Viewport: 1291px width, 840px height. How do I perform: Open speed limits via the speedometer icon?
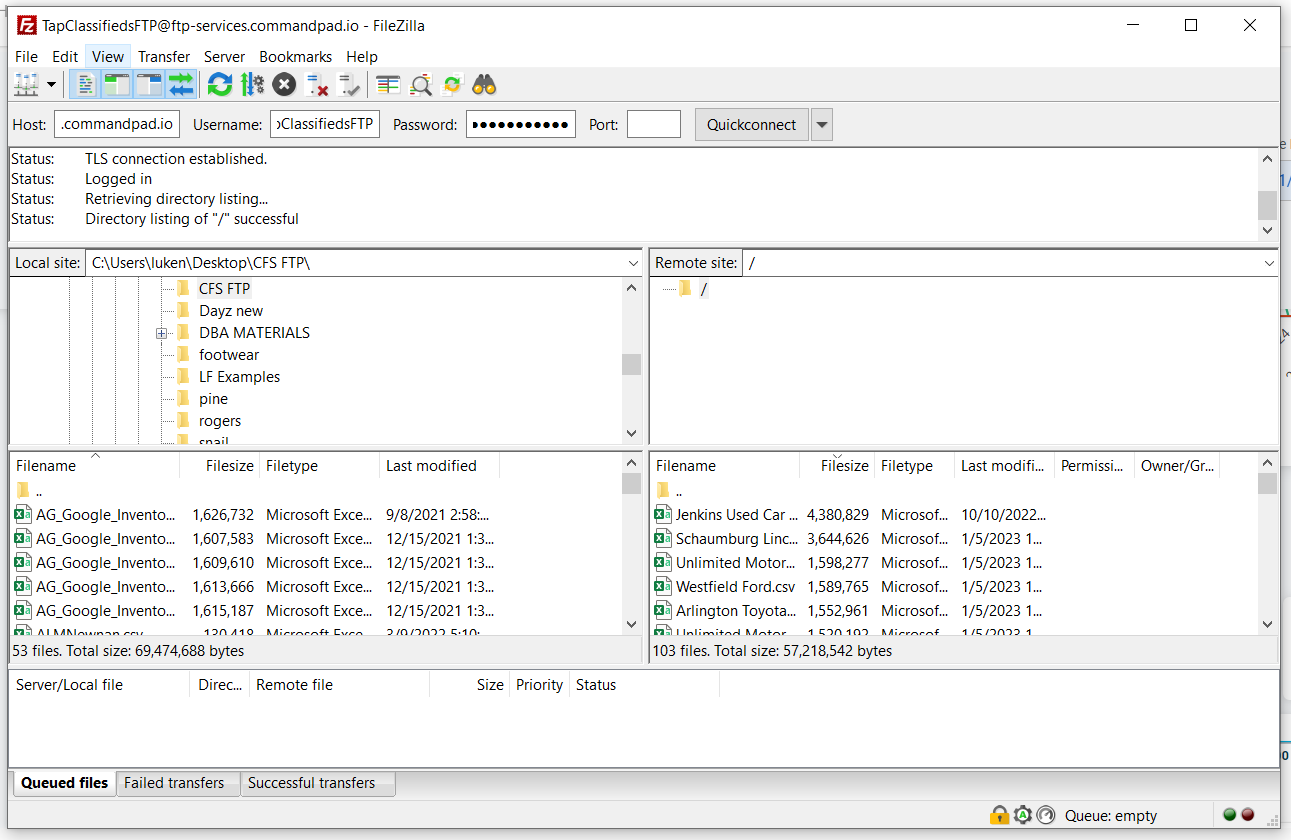point(1046,815)
